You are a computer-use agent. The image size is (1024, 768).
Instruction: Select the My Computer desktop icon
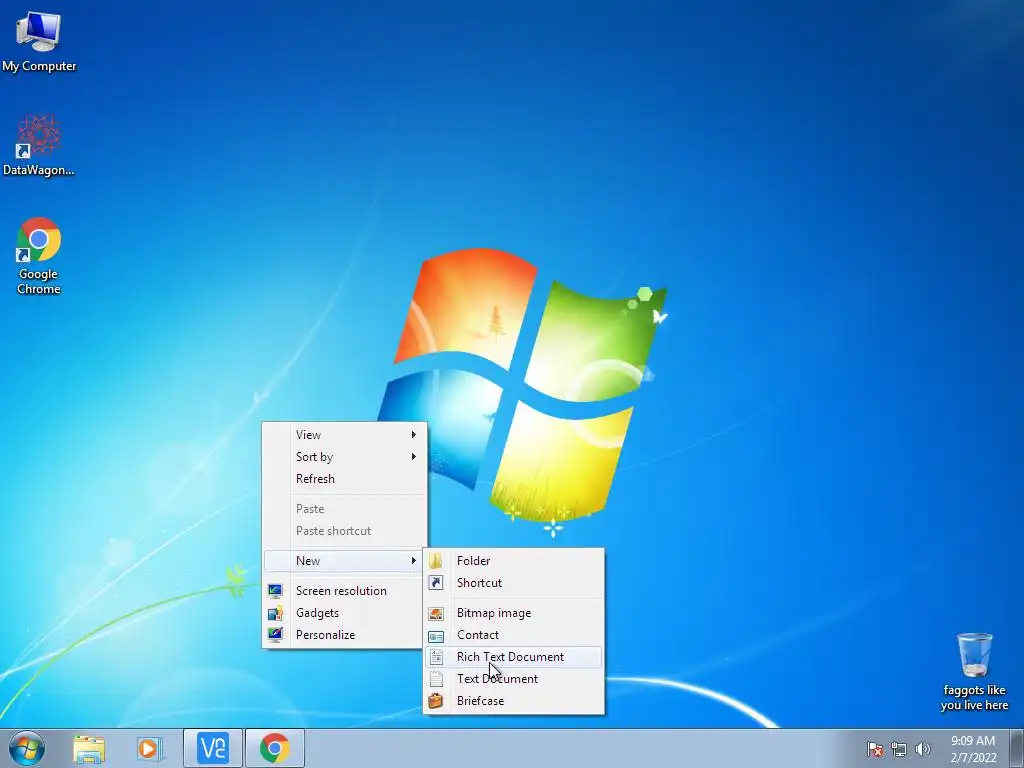click(x=39, y=42)
